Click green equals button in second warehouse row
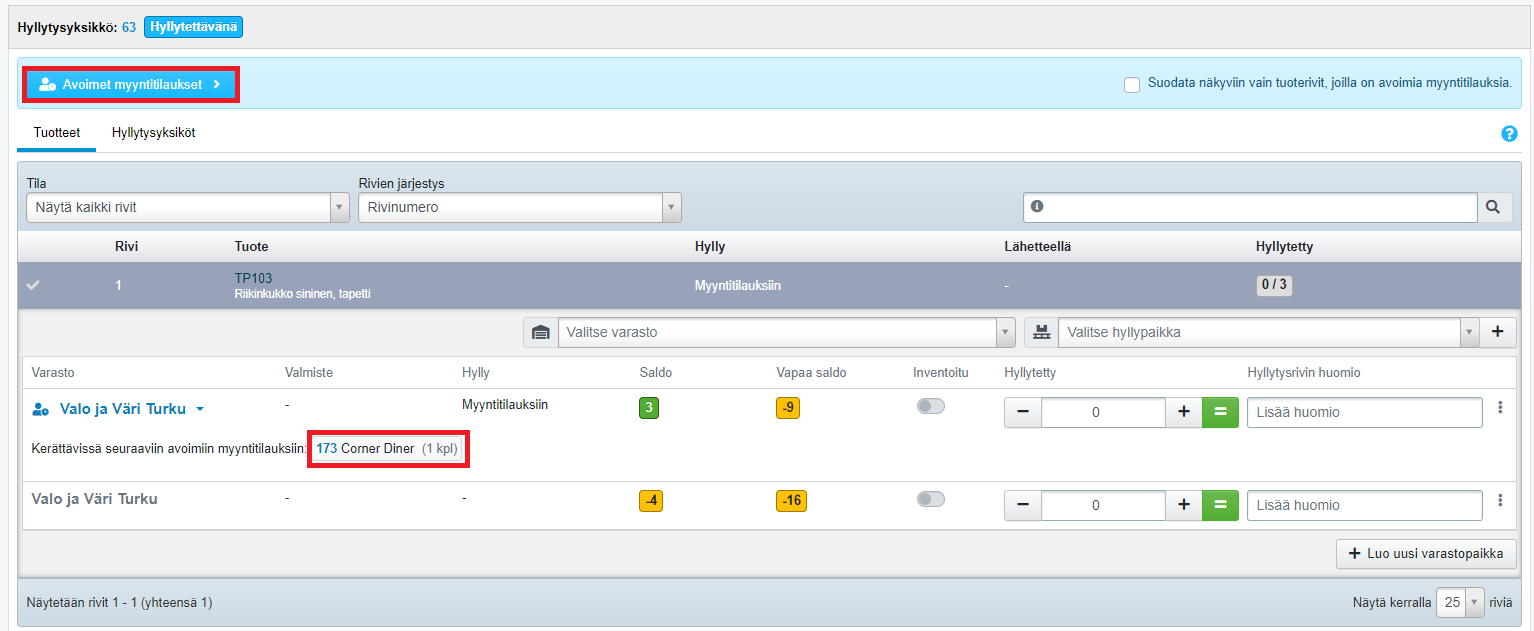The height and width of the screenshot is (631, 1534). pos(1220,505)
